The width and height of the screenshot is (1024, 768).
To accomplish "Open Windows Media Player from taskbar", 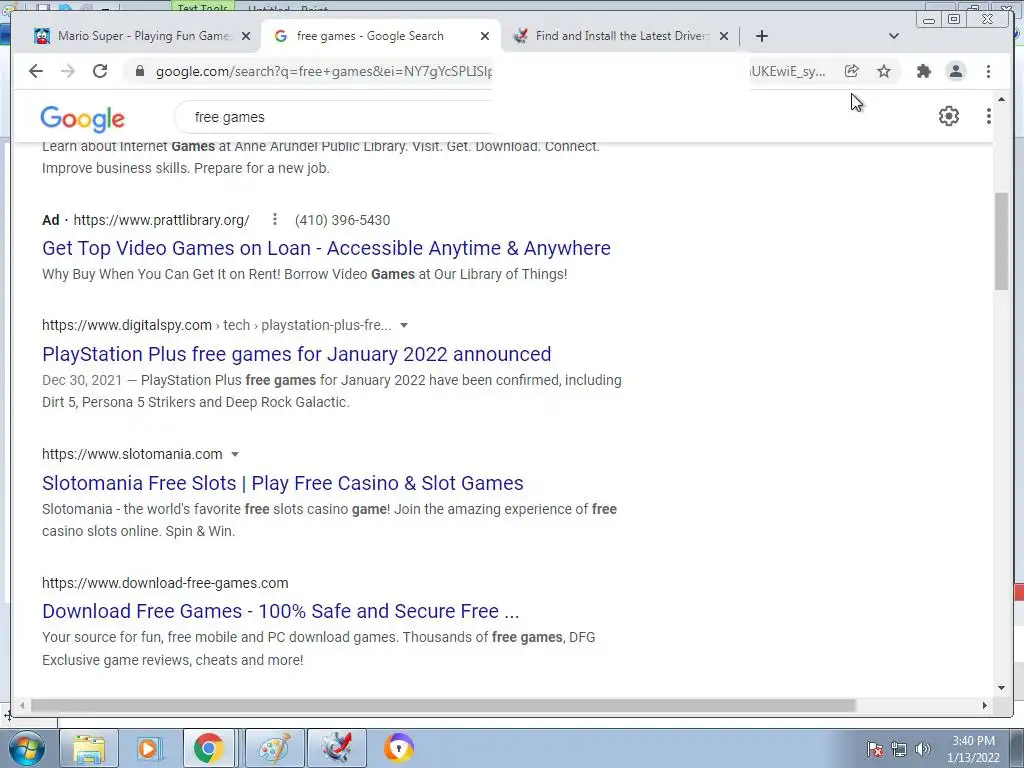I will tap(148, 748).
